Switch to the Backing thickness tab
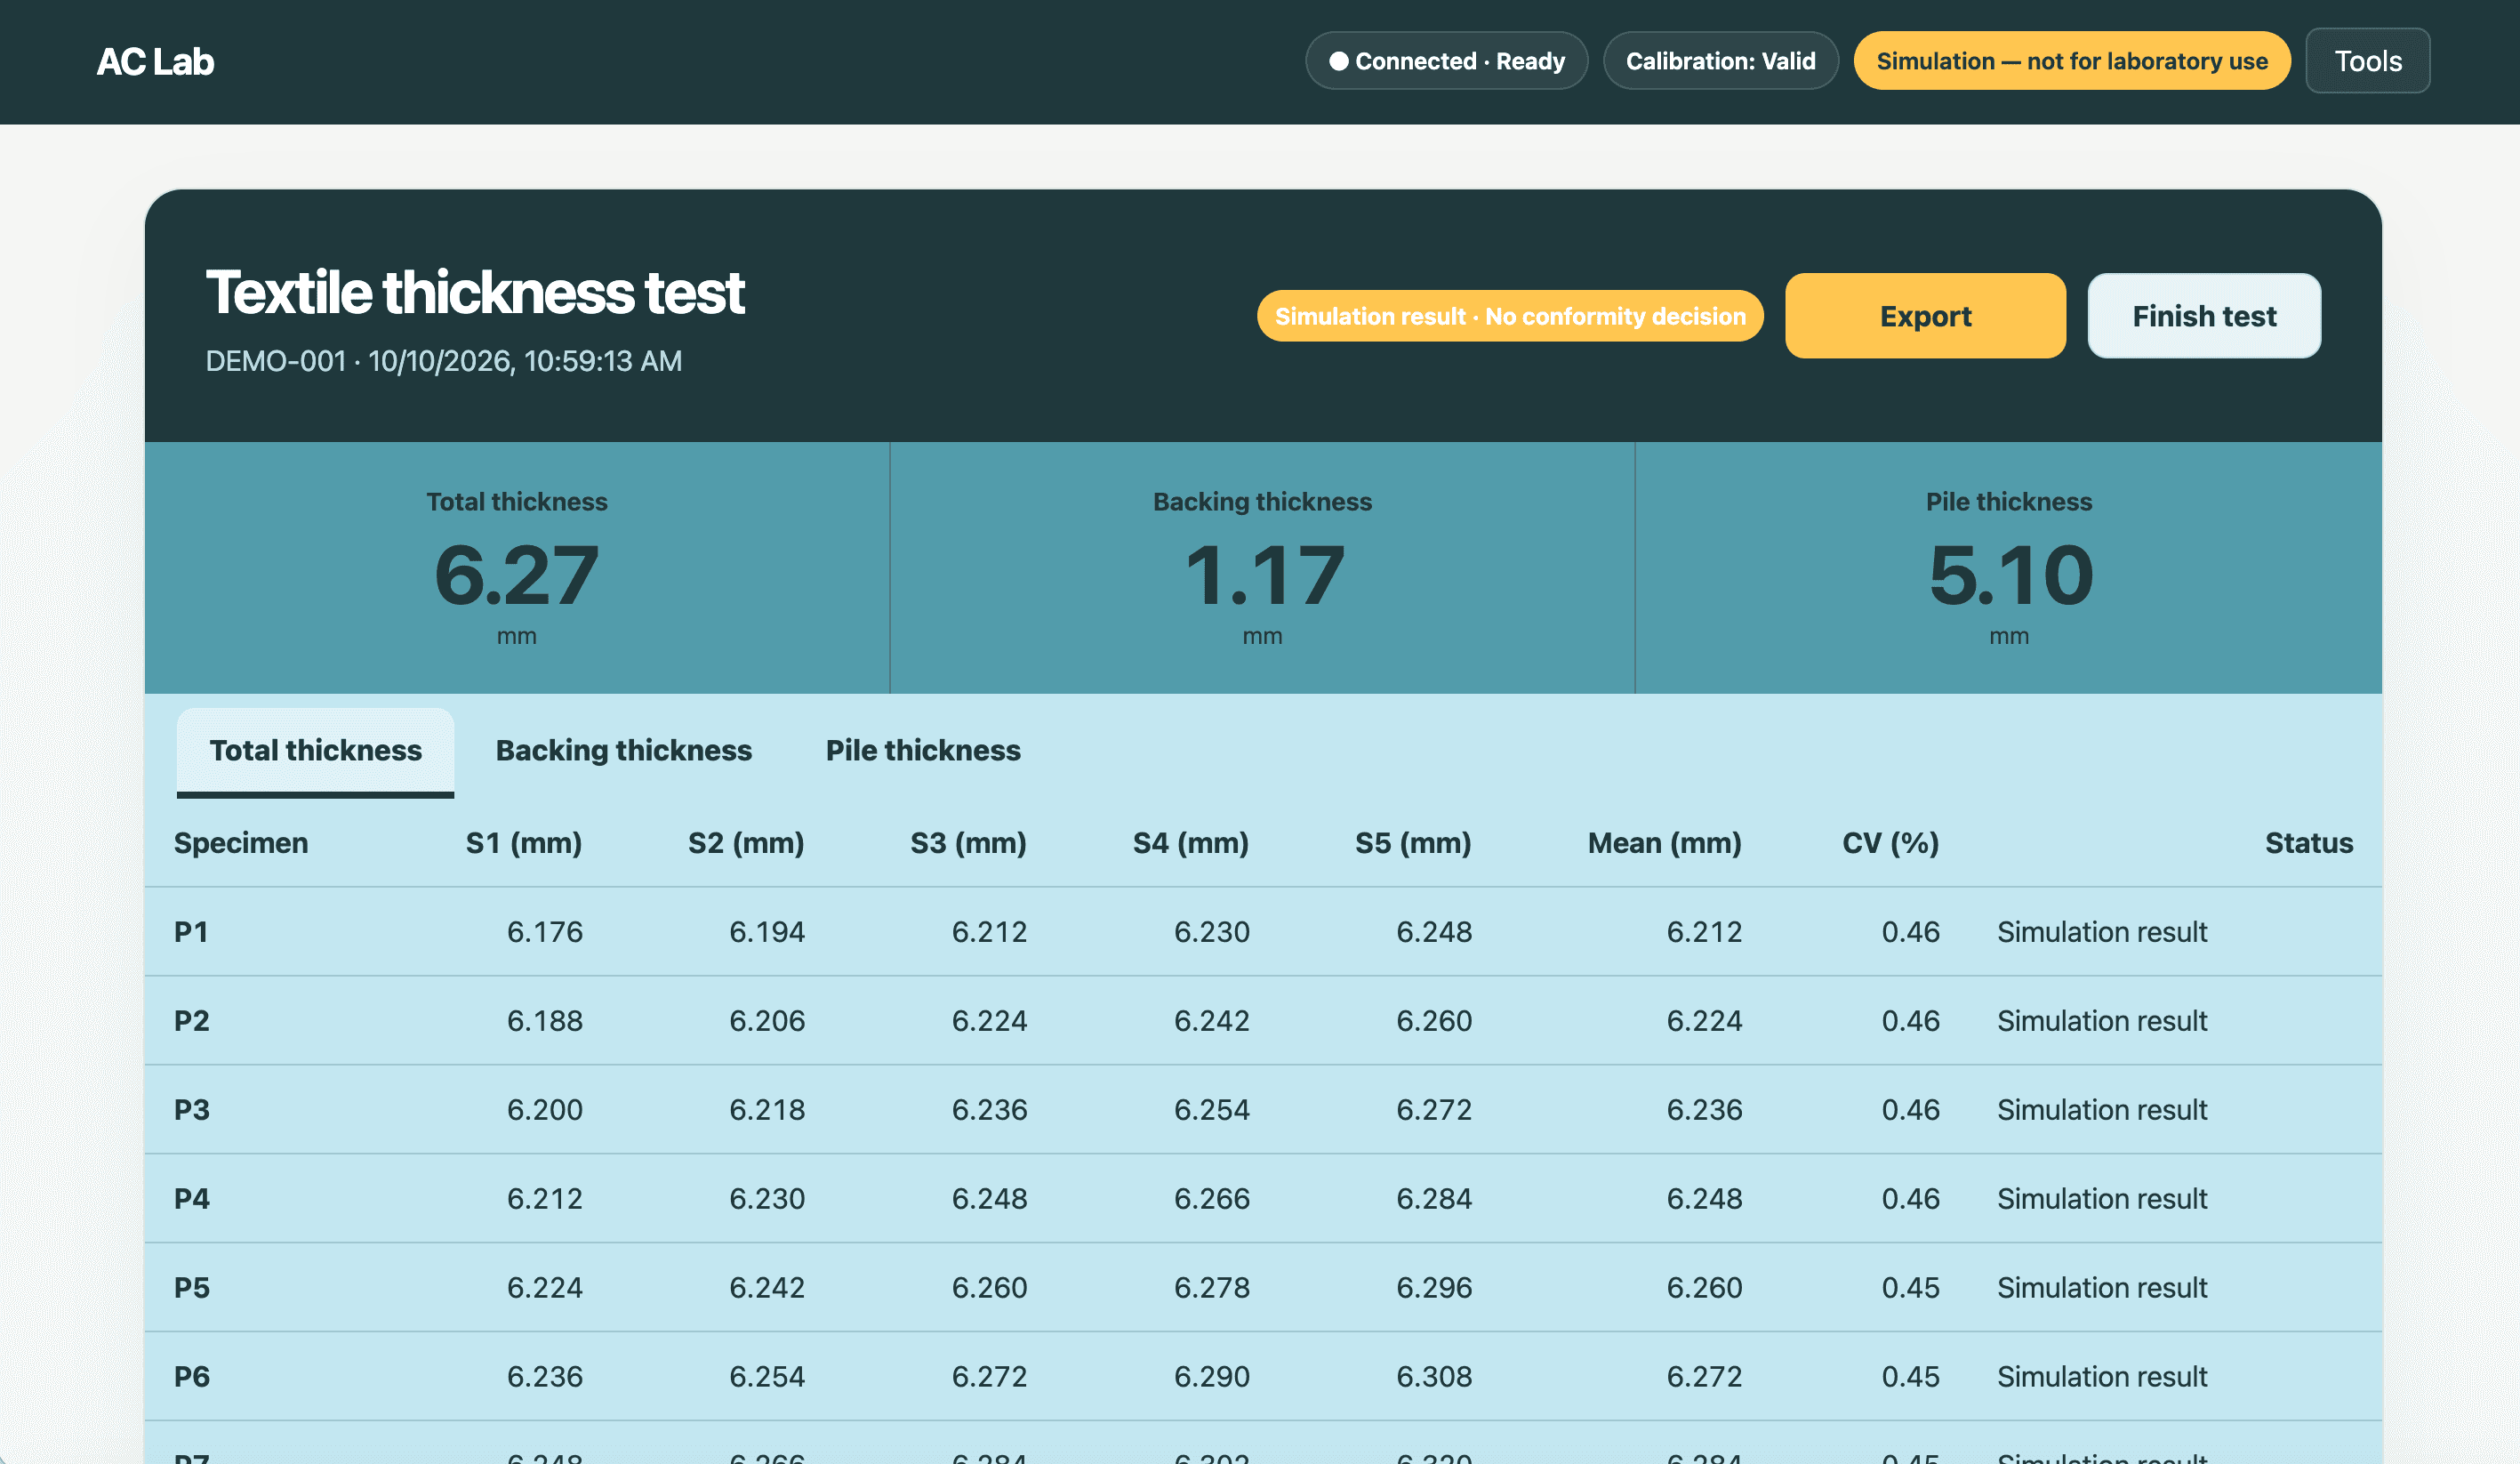 point(623,751)
